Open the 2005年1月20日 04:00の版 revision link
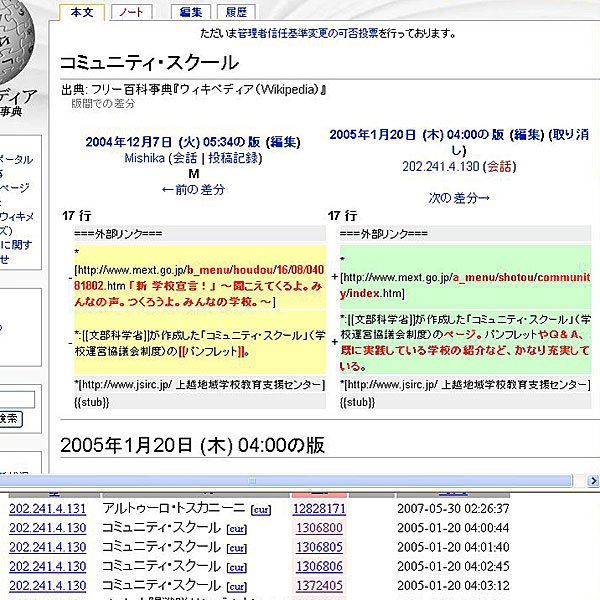The image size is (600, 600). 417,135
